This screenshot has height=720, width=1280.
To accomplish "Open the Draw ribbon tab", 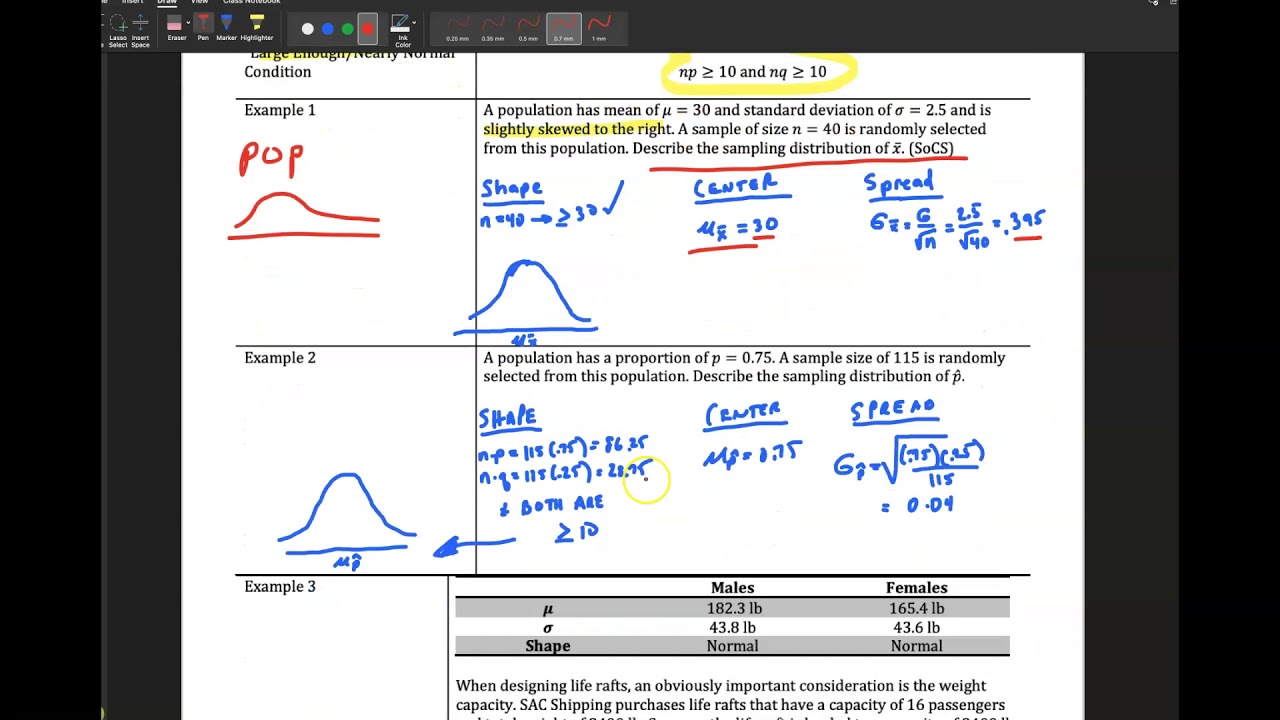I will (x=167, y=2).
